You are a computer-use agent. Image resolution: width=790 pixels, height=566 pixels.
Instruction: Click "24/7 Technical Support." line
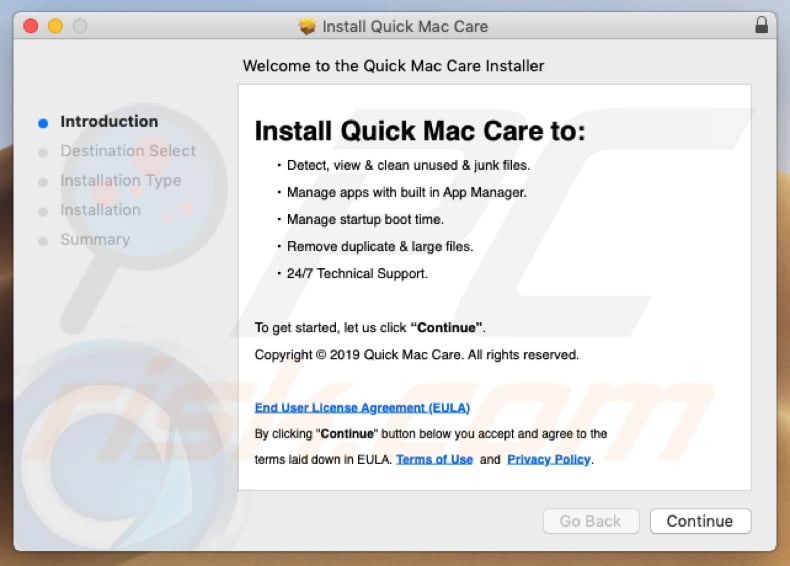click(x=357, y=273)
